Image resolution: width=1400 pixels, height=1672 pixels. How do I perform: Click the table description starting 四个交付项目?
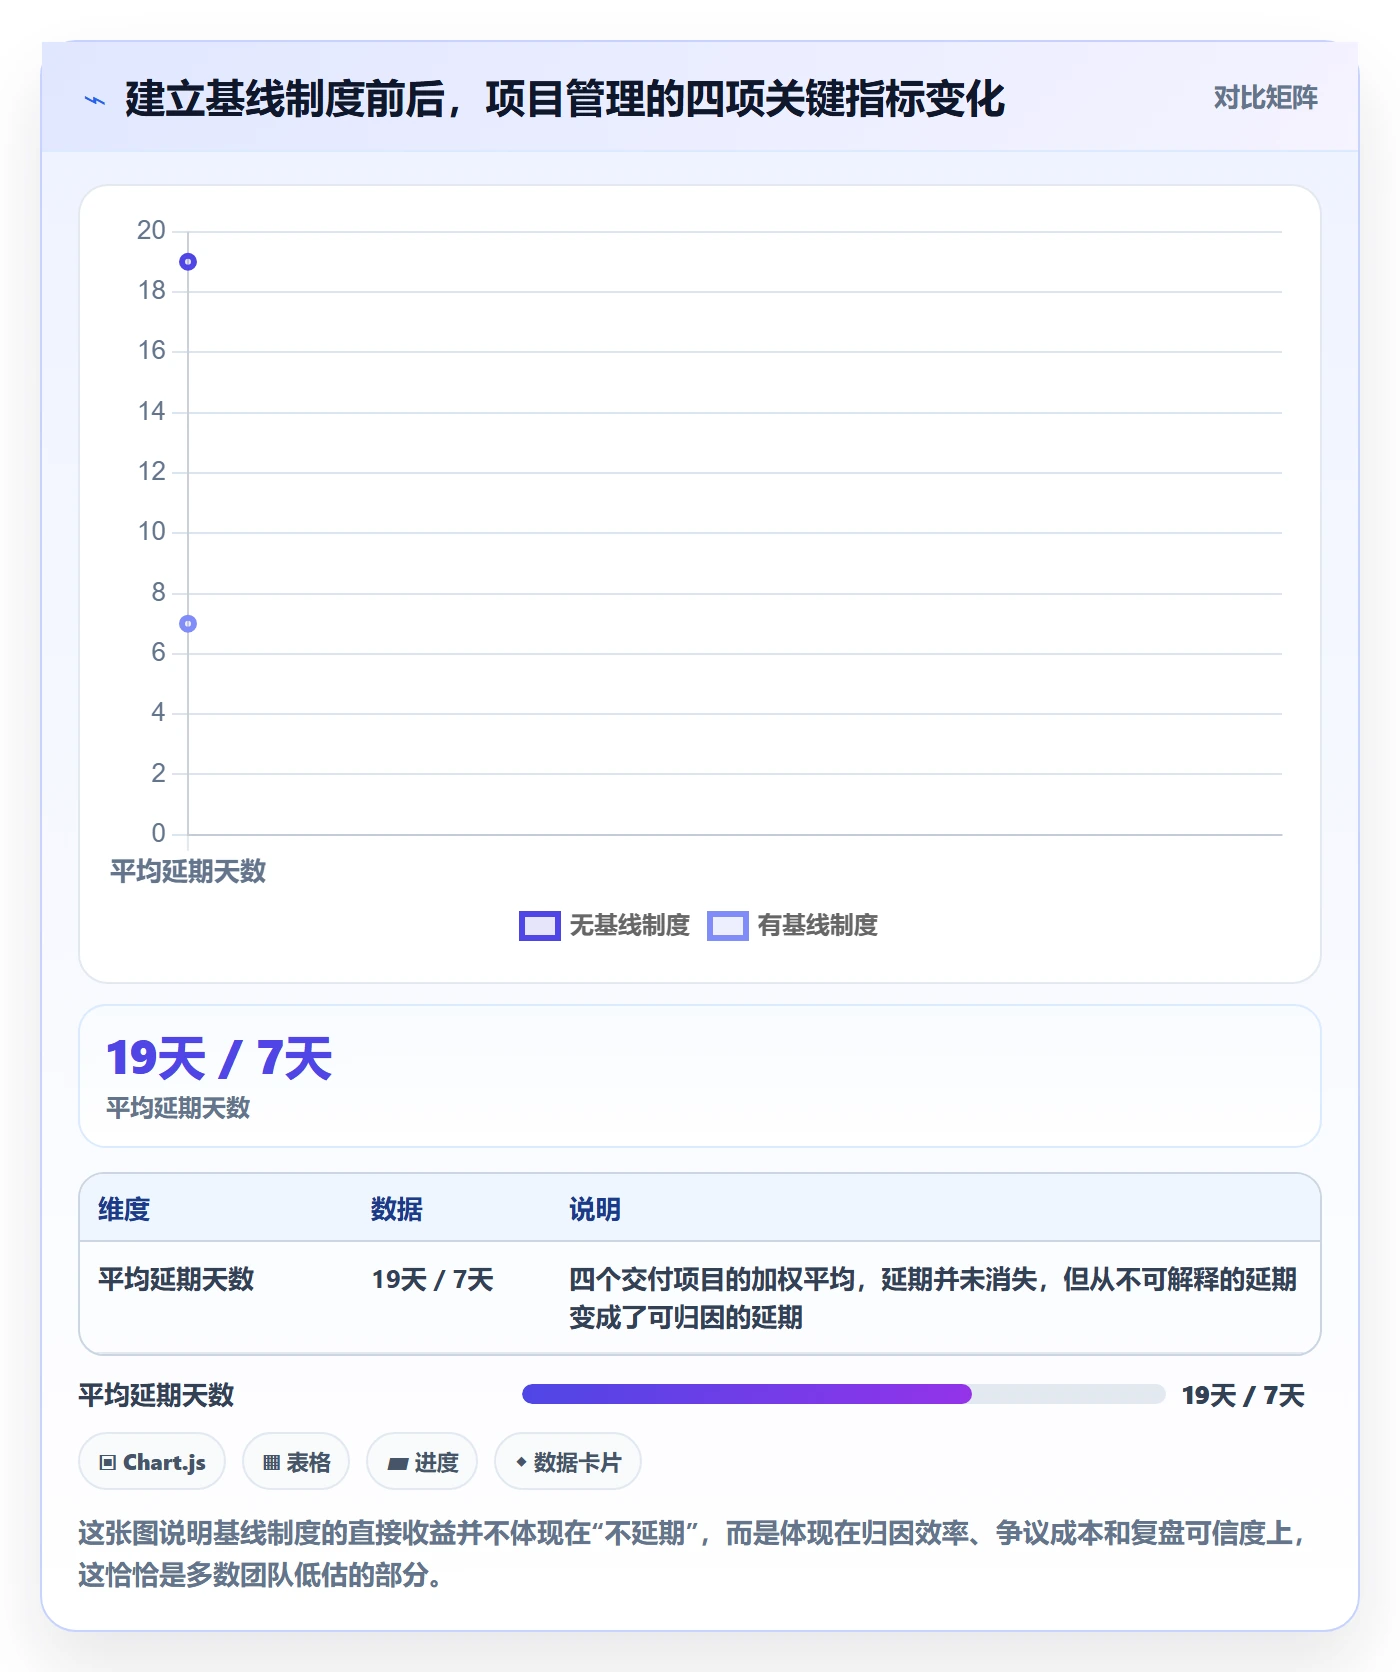pos(933,1298)
